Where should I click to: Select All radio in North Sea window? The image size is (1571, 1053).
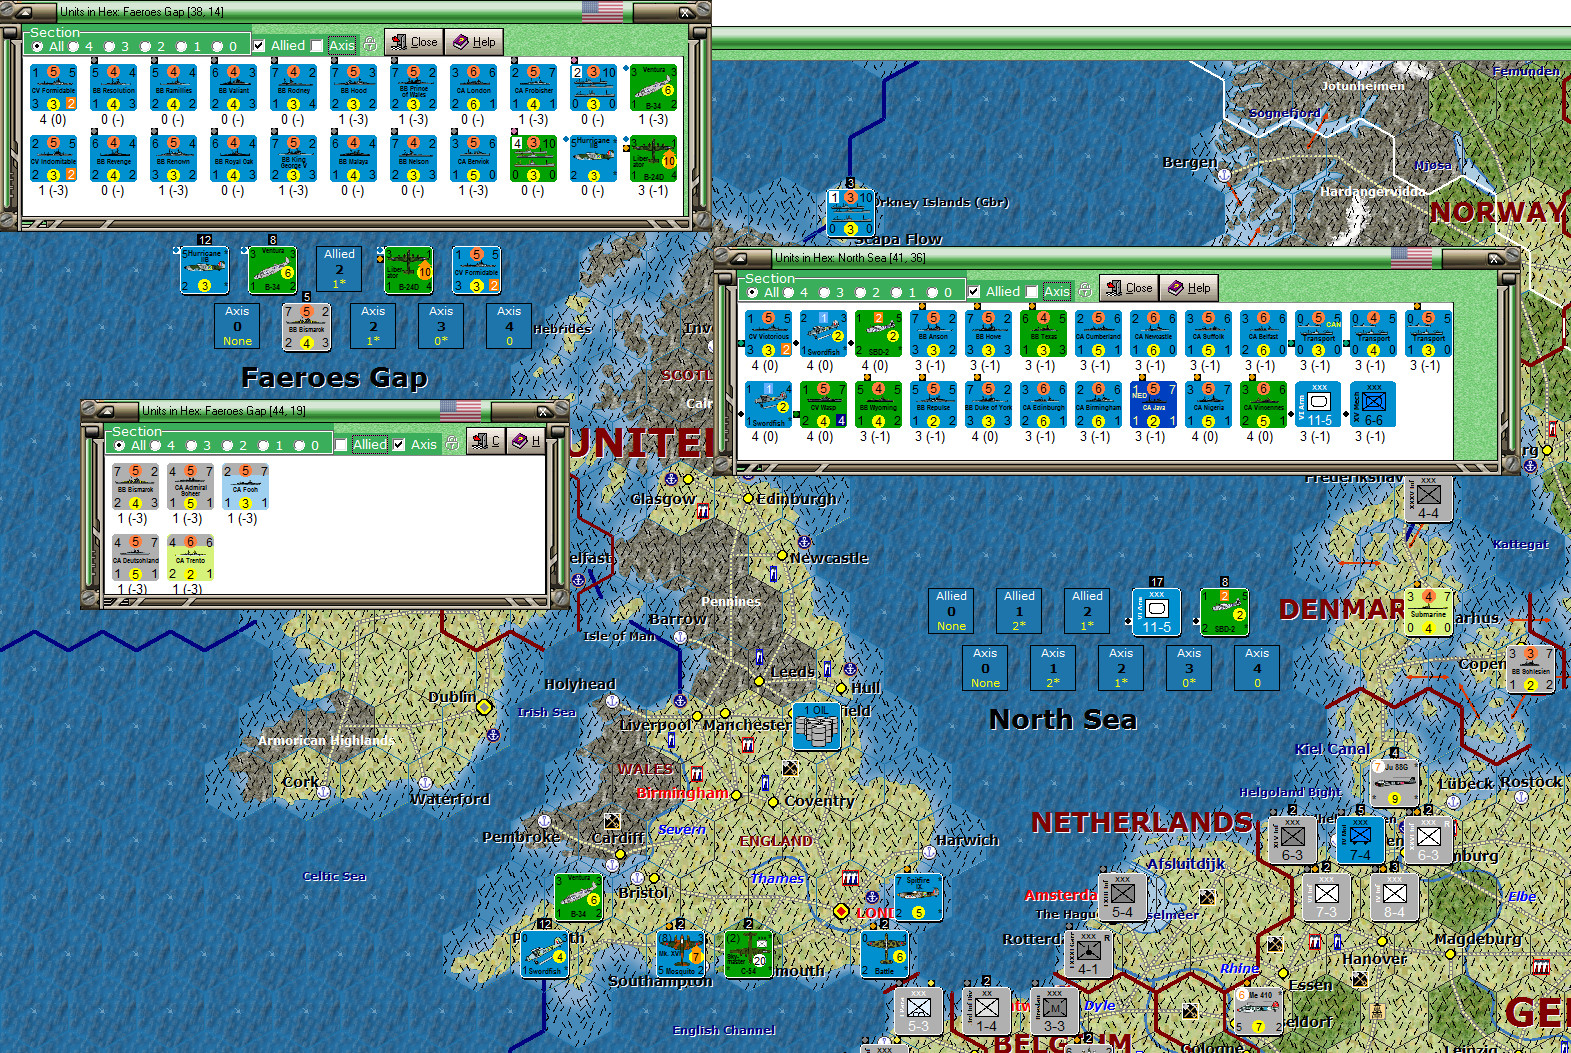tap(752, 293)
